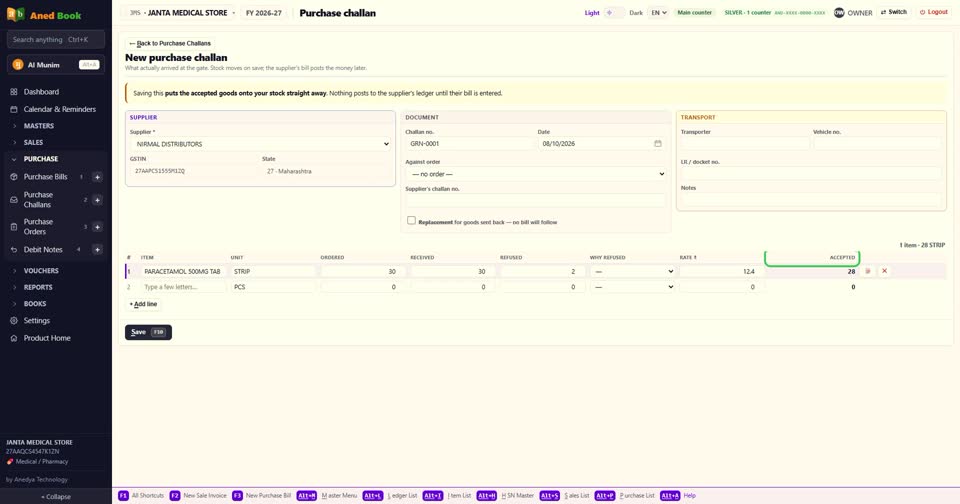Expand the VOUCHERS menu section
This screenshot has height=504, width=960.
[x=41, y=271]
